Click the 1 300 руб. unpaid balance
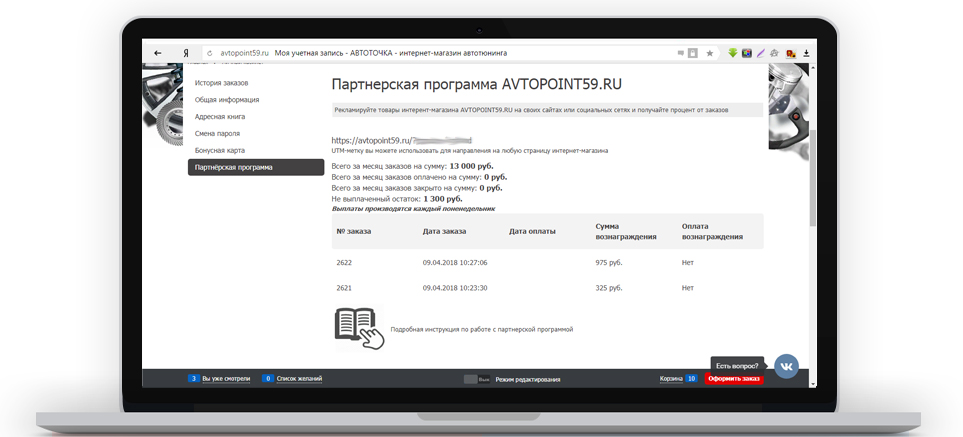The height and width of the screenshot is (437, 963). coord(443,199)
